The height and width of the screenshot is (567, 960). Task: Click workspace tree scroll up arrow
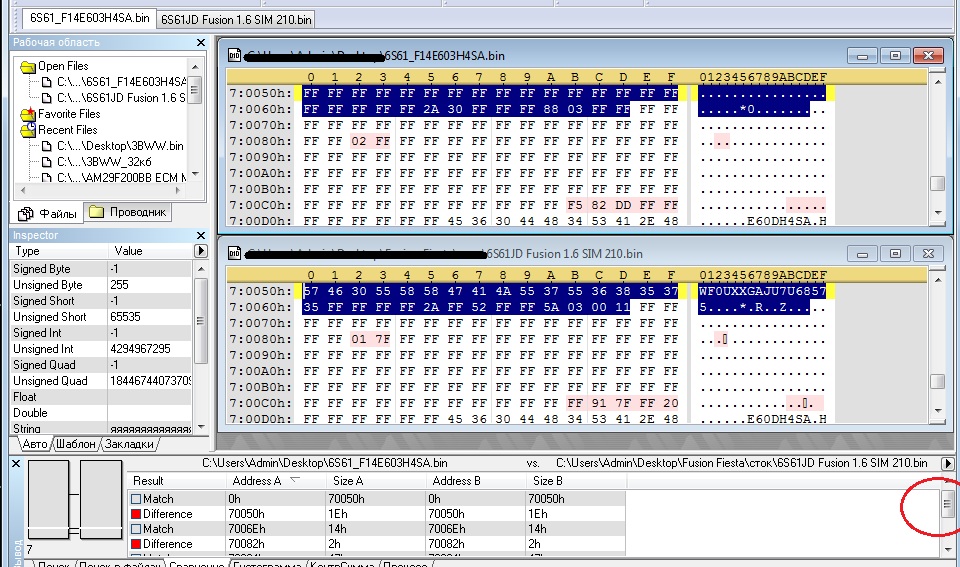click(x=195, y=67)
